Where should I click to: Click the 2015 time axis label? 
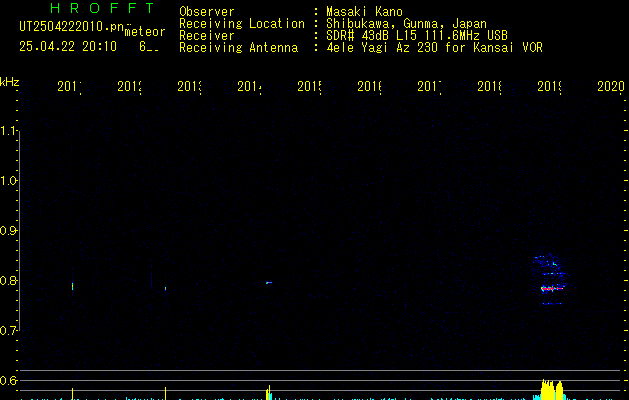tap(309, 86)
